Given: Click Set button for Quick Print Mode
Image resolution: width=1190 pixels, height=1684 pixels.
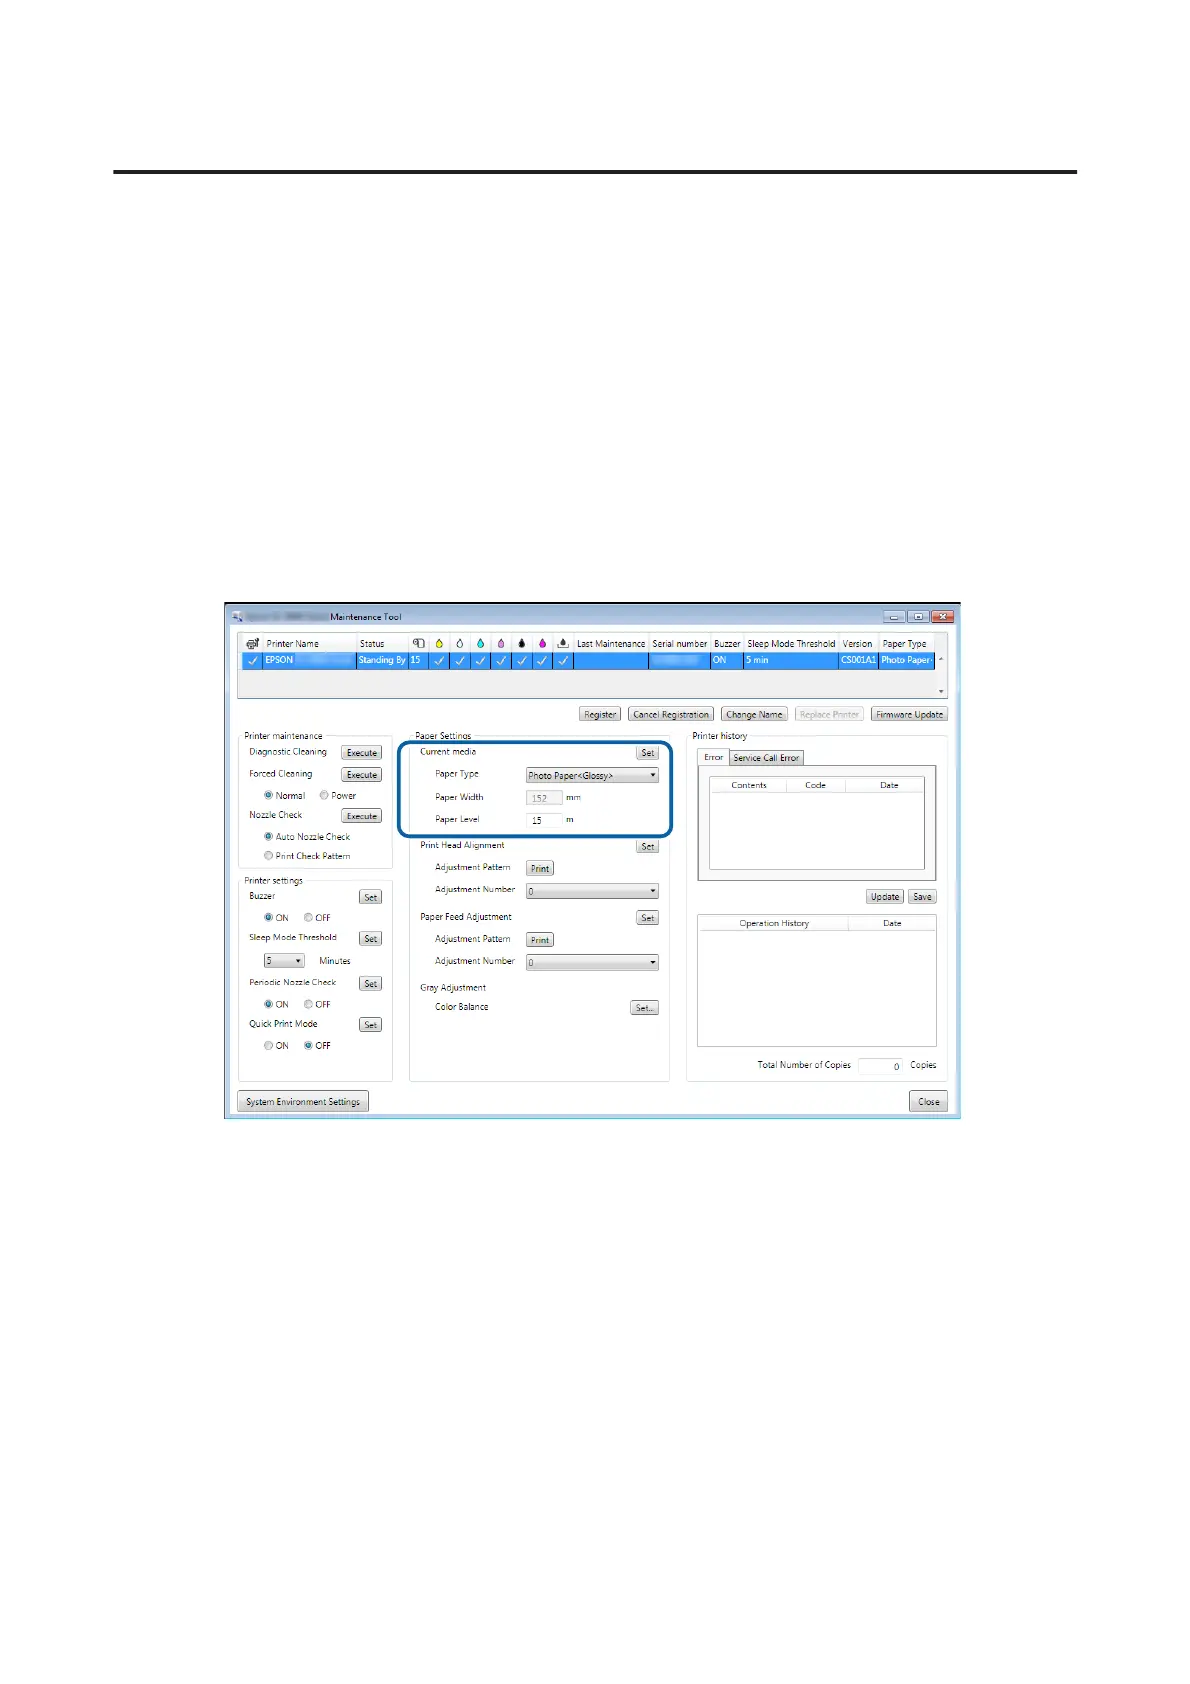Looking at the screenshot, I should point(371,1025).
